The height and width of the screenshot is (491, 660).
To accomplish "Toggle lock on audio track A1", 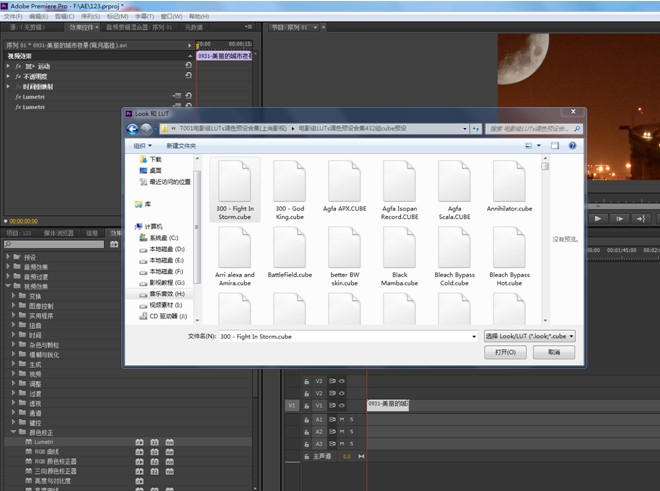I will click(x=306, y=419).
